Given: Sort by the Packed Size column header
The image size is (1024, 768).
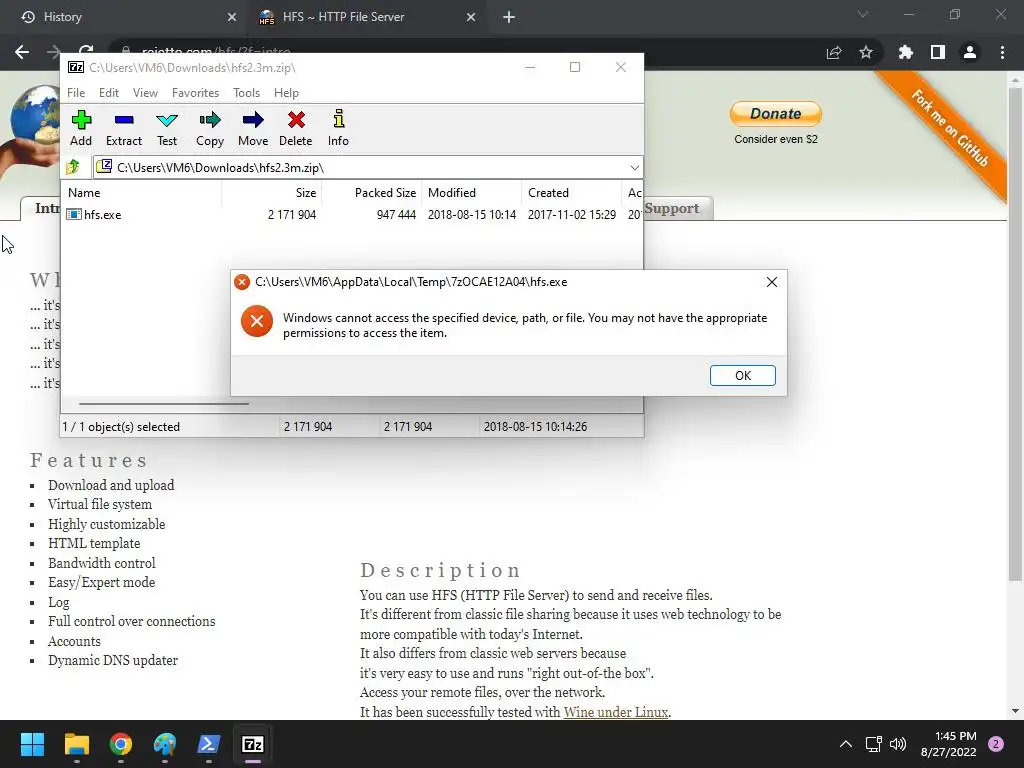Looking at the screenshot, I should point(371,193).
